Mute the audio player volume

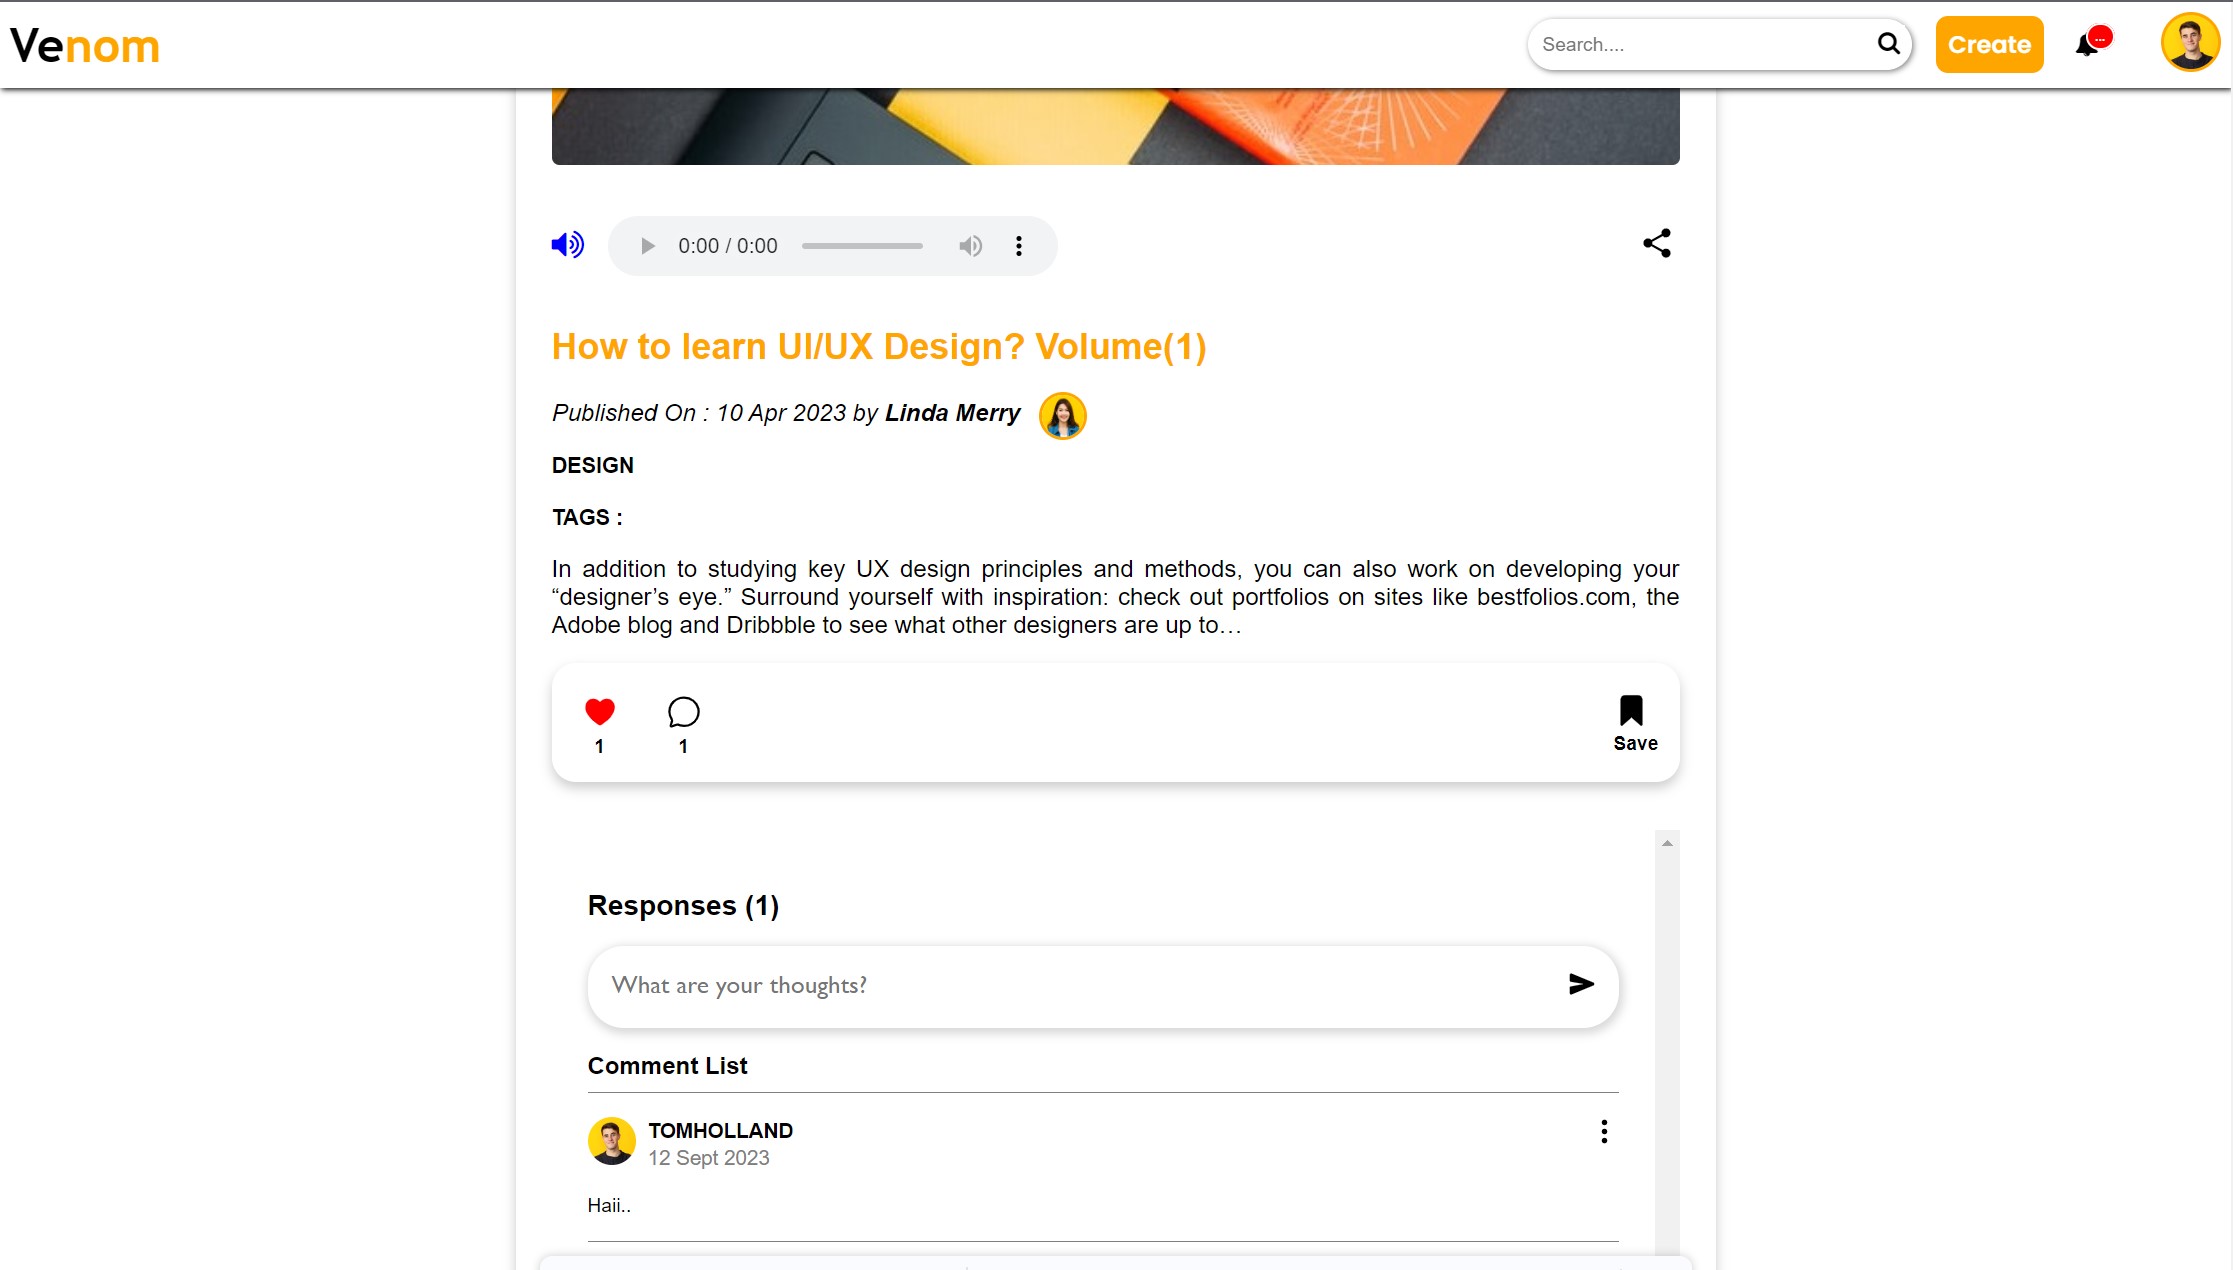(970, 246)
